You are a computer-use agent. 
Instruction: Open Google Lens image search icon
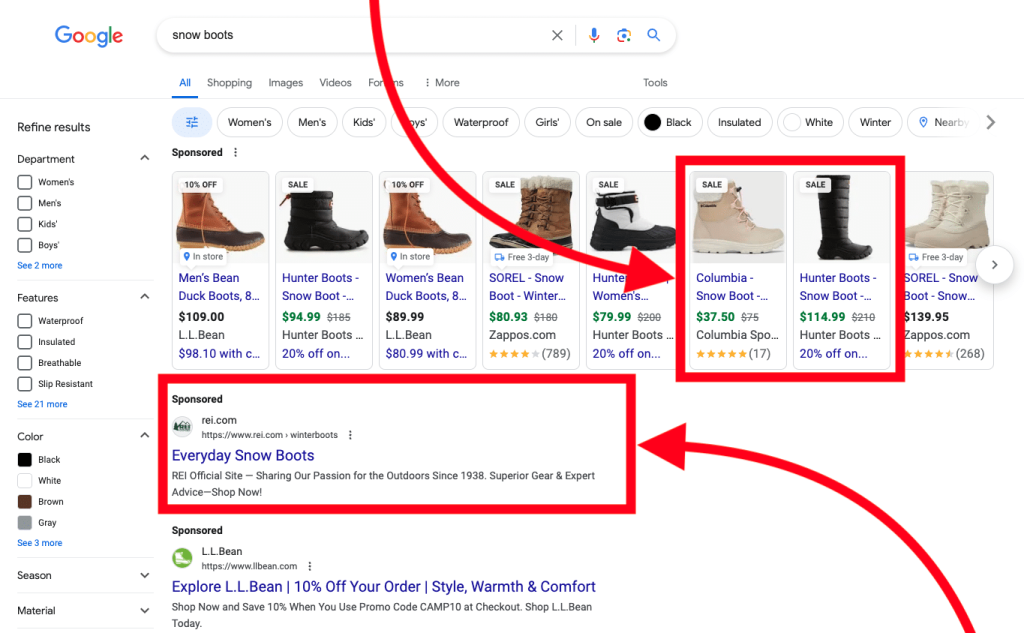(624, 35)
